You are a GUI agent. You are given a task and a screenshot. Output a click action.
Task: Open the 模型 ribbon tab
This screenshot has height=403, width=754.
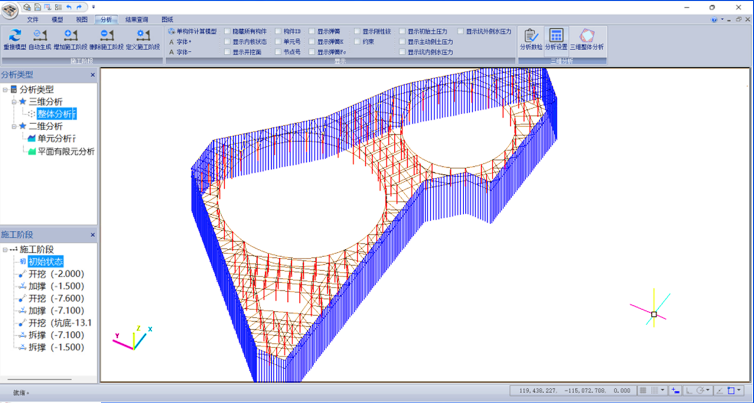(57, 19)
